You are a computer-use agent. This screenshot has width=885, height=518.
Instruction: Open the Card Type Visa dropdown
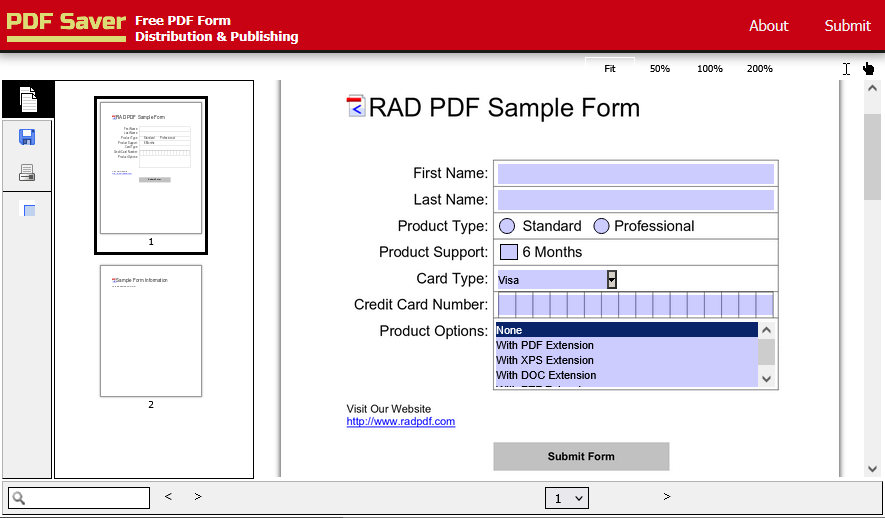coord(557,279)
